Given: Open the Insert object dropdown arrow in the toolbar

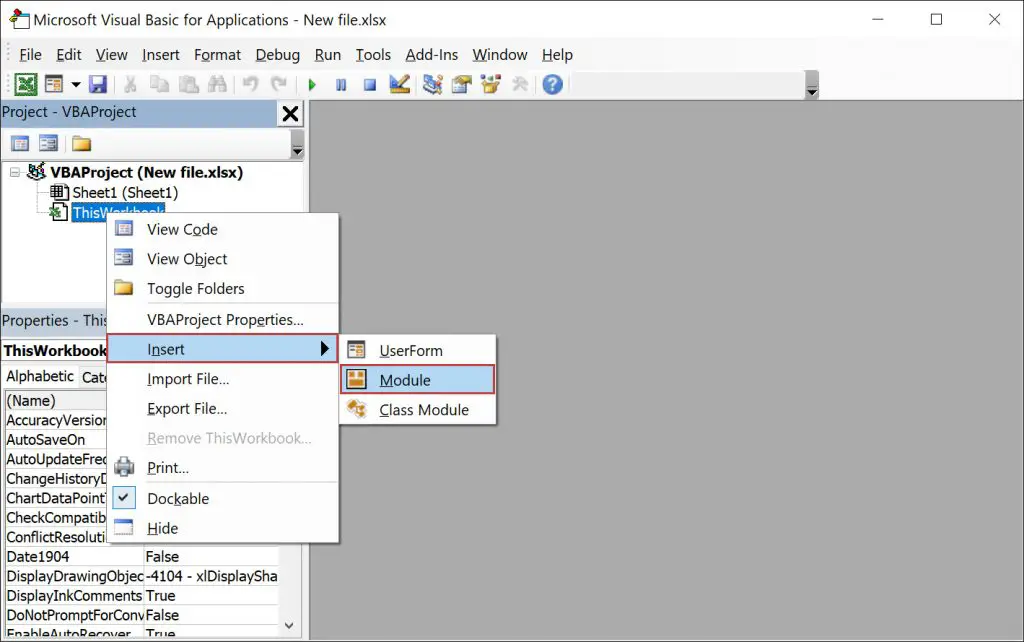Looking at the screenshot, I should point(76,84).
